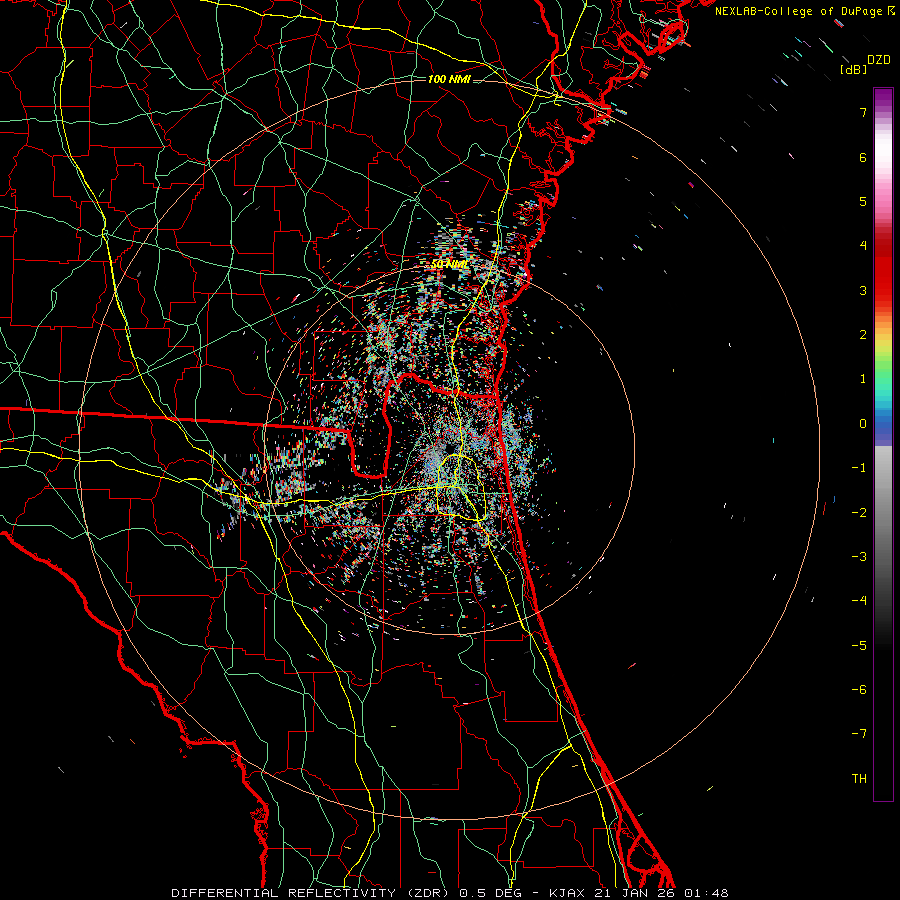The image size is (900, 900).
Task: Click the -1 dB legend value
Action: pos(859,468)
